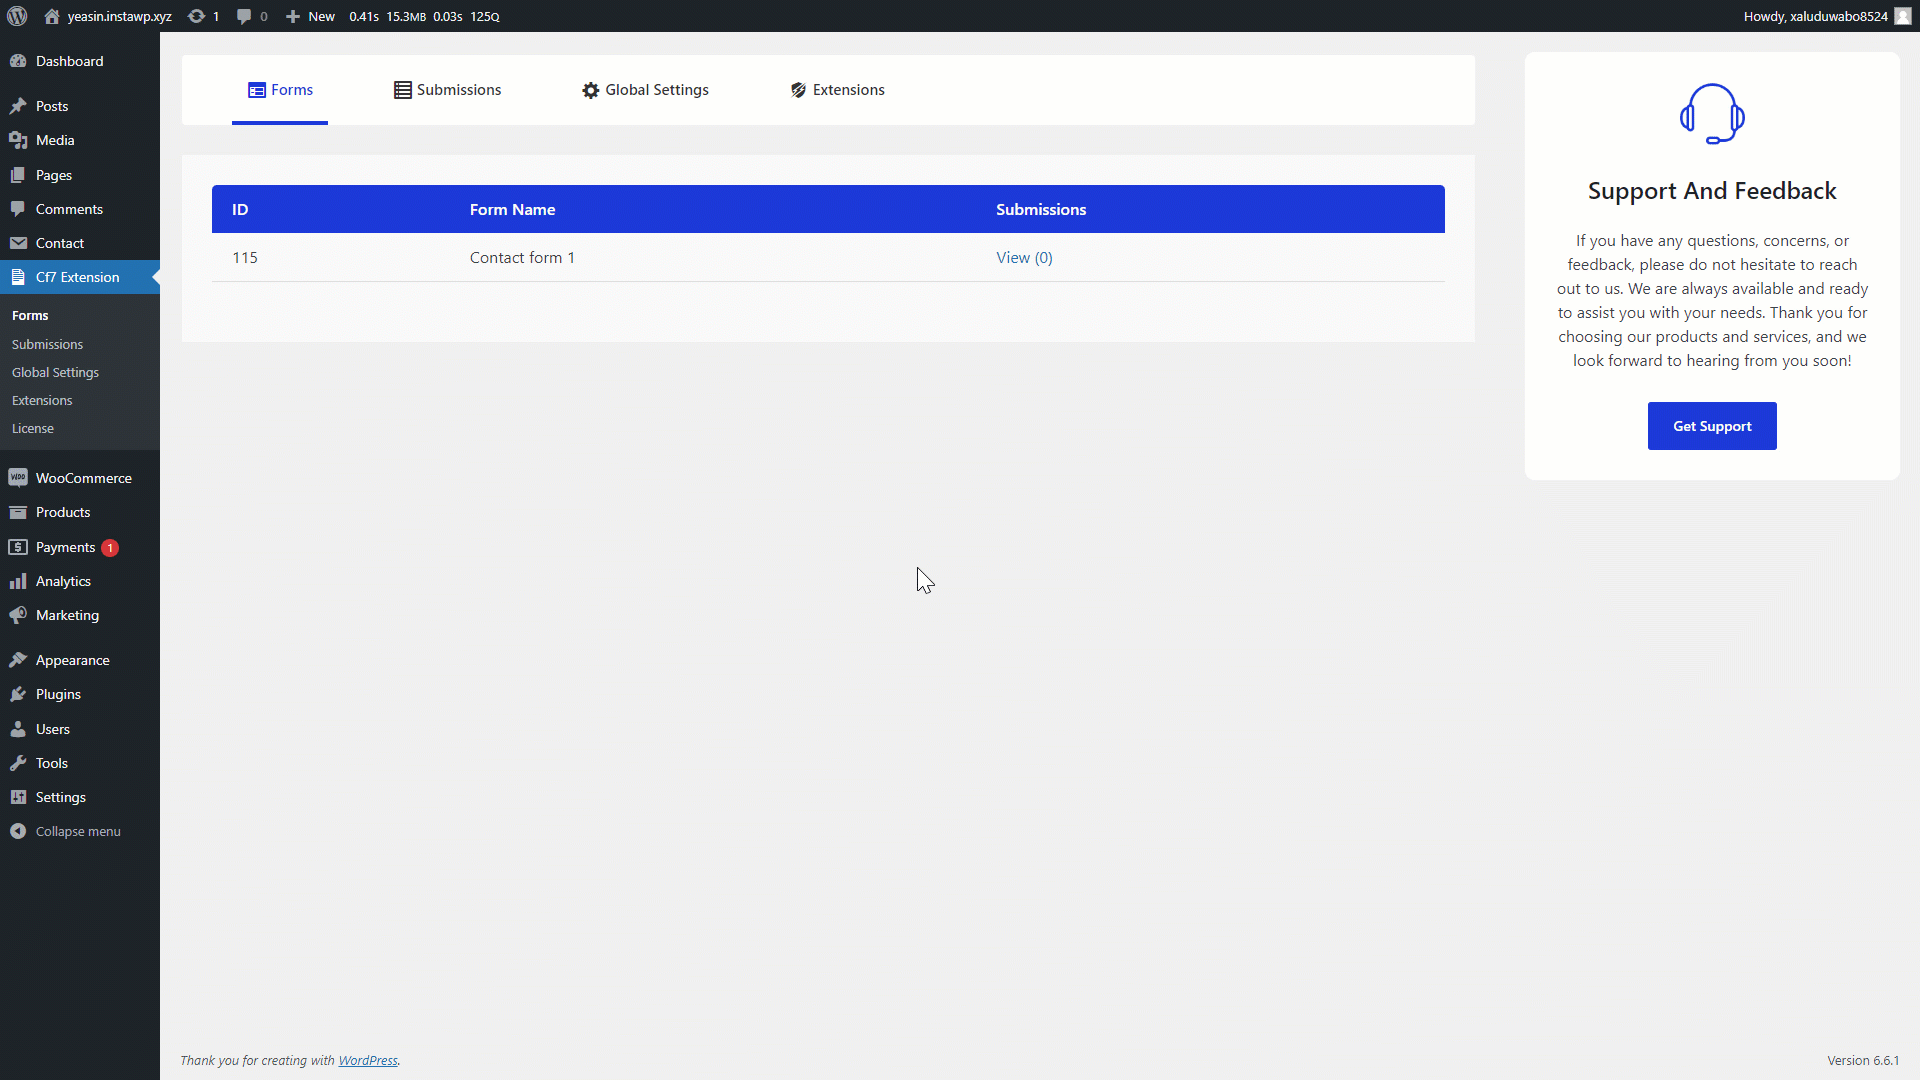The height and width of the screenshot is (1080, 1920).
Task: Open the Extensions tab
Action: [x=837, y=90]
